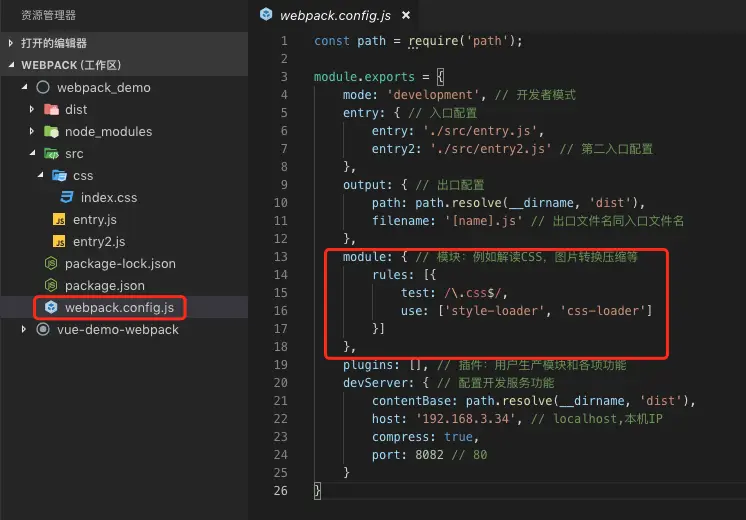Click host value '192.168.3.34'
The height and width of the screenshot is (520, 746).
coord(465,419)
